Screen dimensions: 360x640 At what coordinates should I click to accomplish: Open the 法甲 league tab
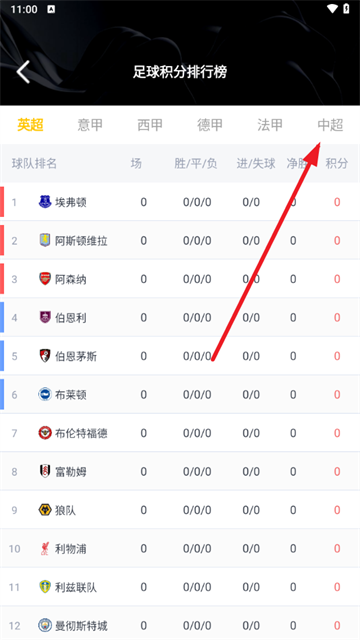(x=270, y=125)
